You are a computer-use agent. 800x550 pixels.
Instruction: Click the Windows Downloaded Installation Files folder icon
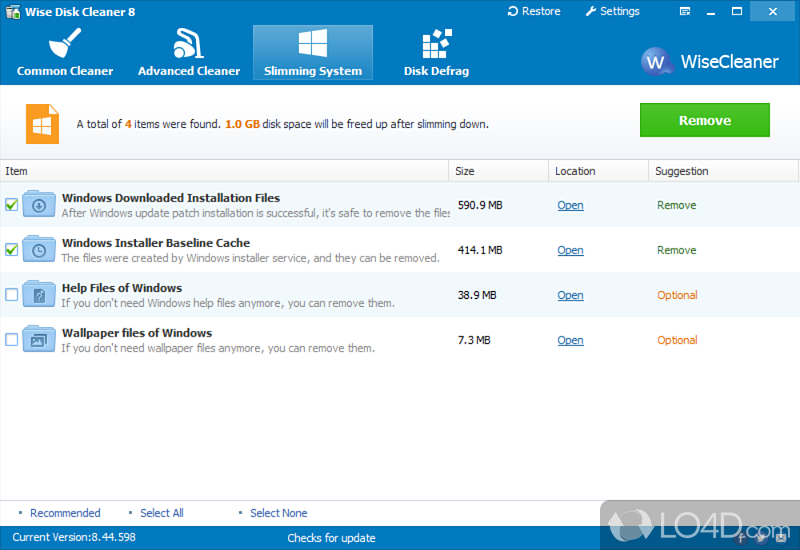[x=39, y=205]
